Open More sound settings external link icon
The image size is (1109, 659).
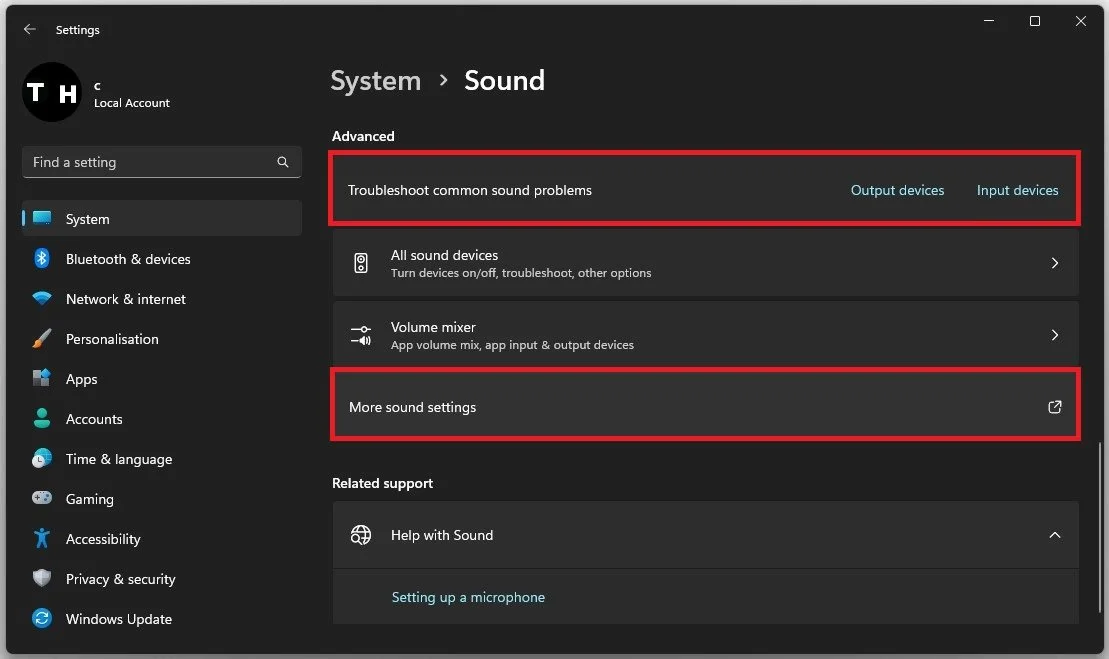click(1054, 407)
